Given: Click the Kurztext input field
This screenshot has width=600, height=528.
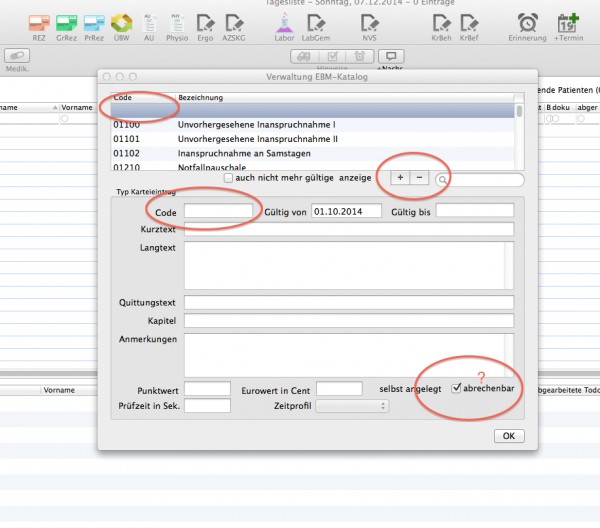Looking at the screenshot, I should point(349,229).
